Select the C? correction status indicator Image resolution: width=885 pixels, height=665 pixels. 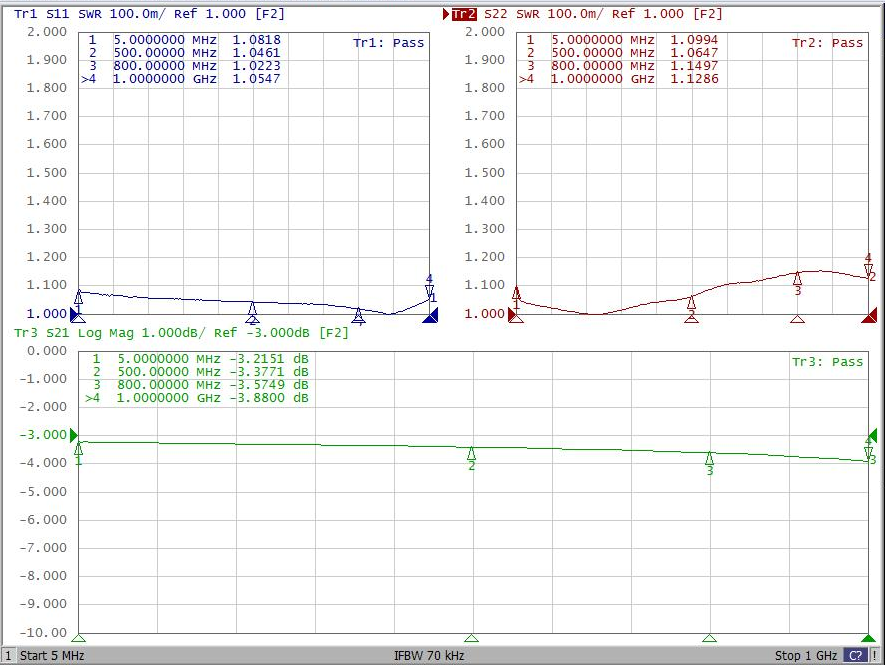pyautogui.click(x=855, y=655)
